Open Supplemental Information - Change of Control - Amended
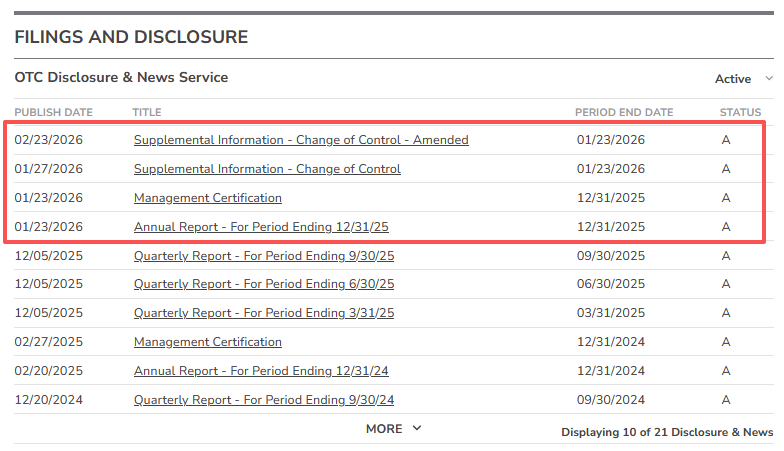The width and height of the screenshot is (784, 451). [x=301, y=140]
